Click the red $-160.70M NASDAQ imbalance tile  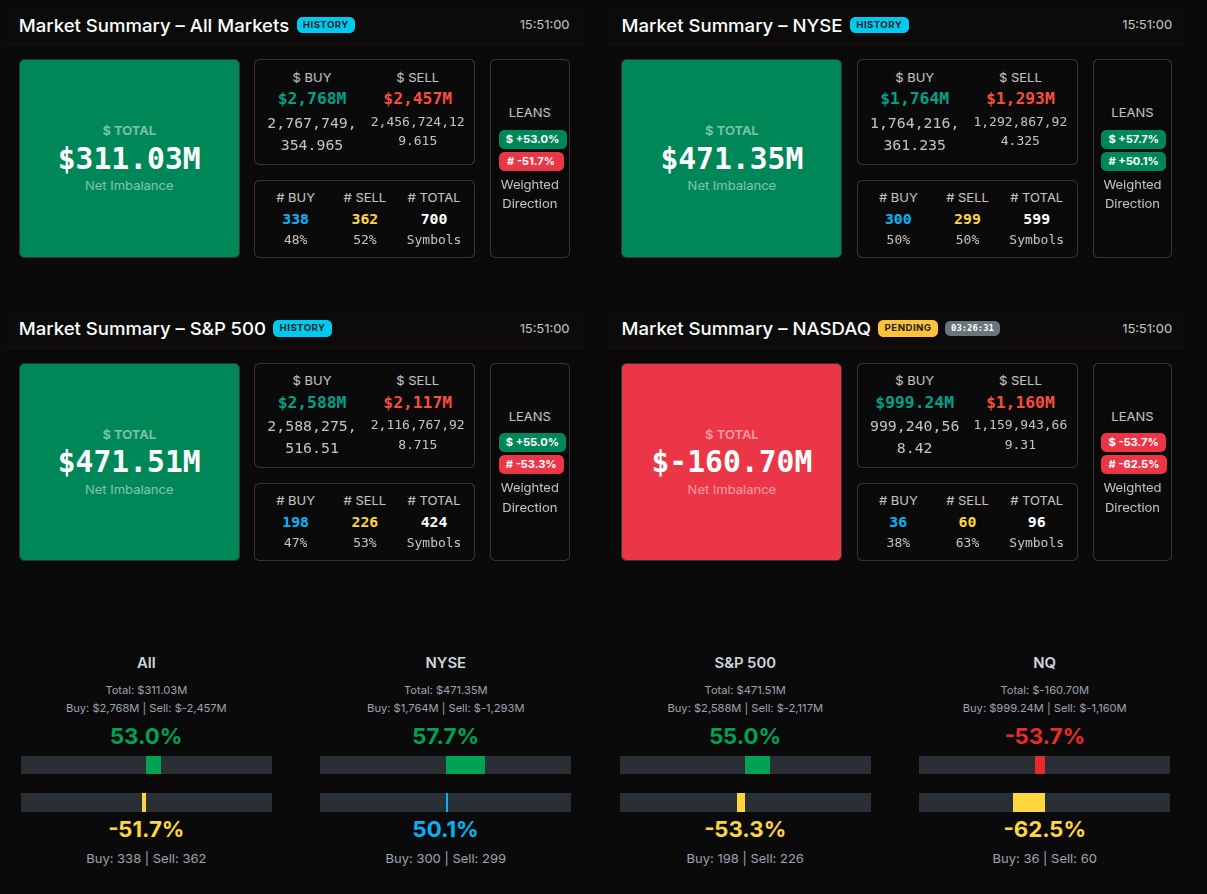731,461
